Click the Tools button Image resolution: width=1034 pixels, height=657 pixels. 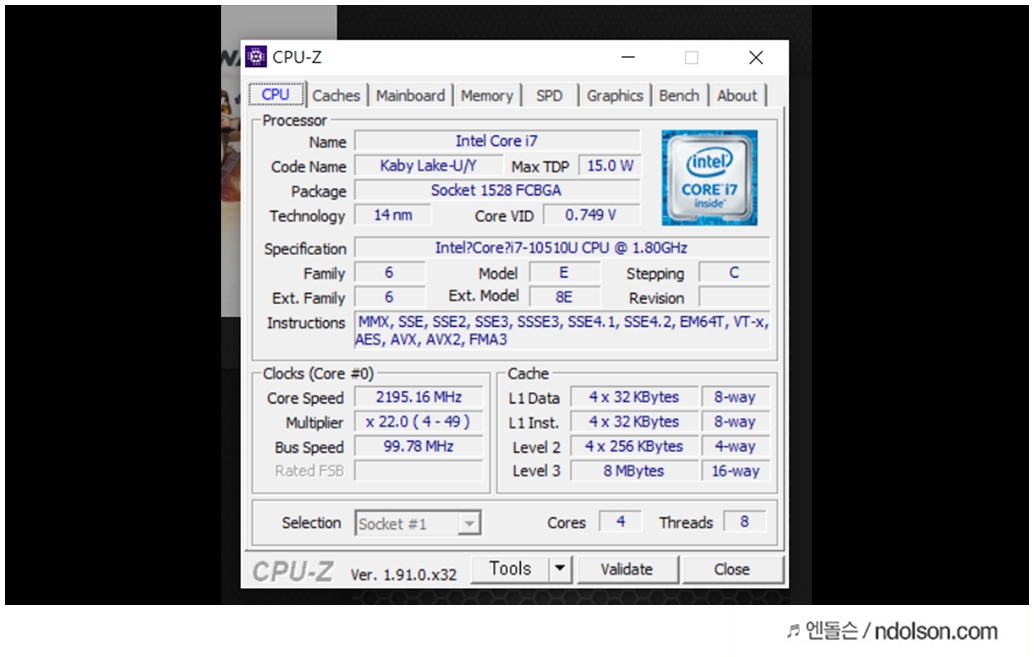click(510, 569)
